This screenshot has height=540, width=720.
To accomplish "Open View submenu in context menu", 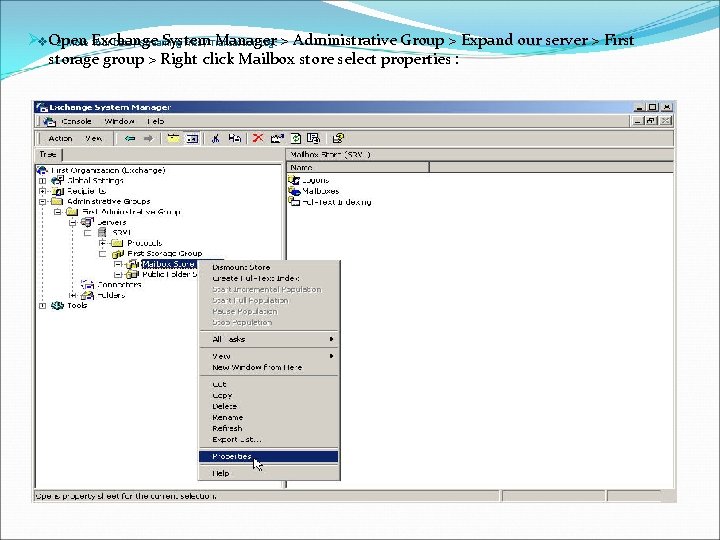I will tap(269, 356).
